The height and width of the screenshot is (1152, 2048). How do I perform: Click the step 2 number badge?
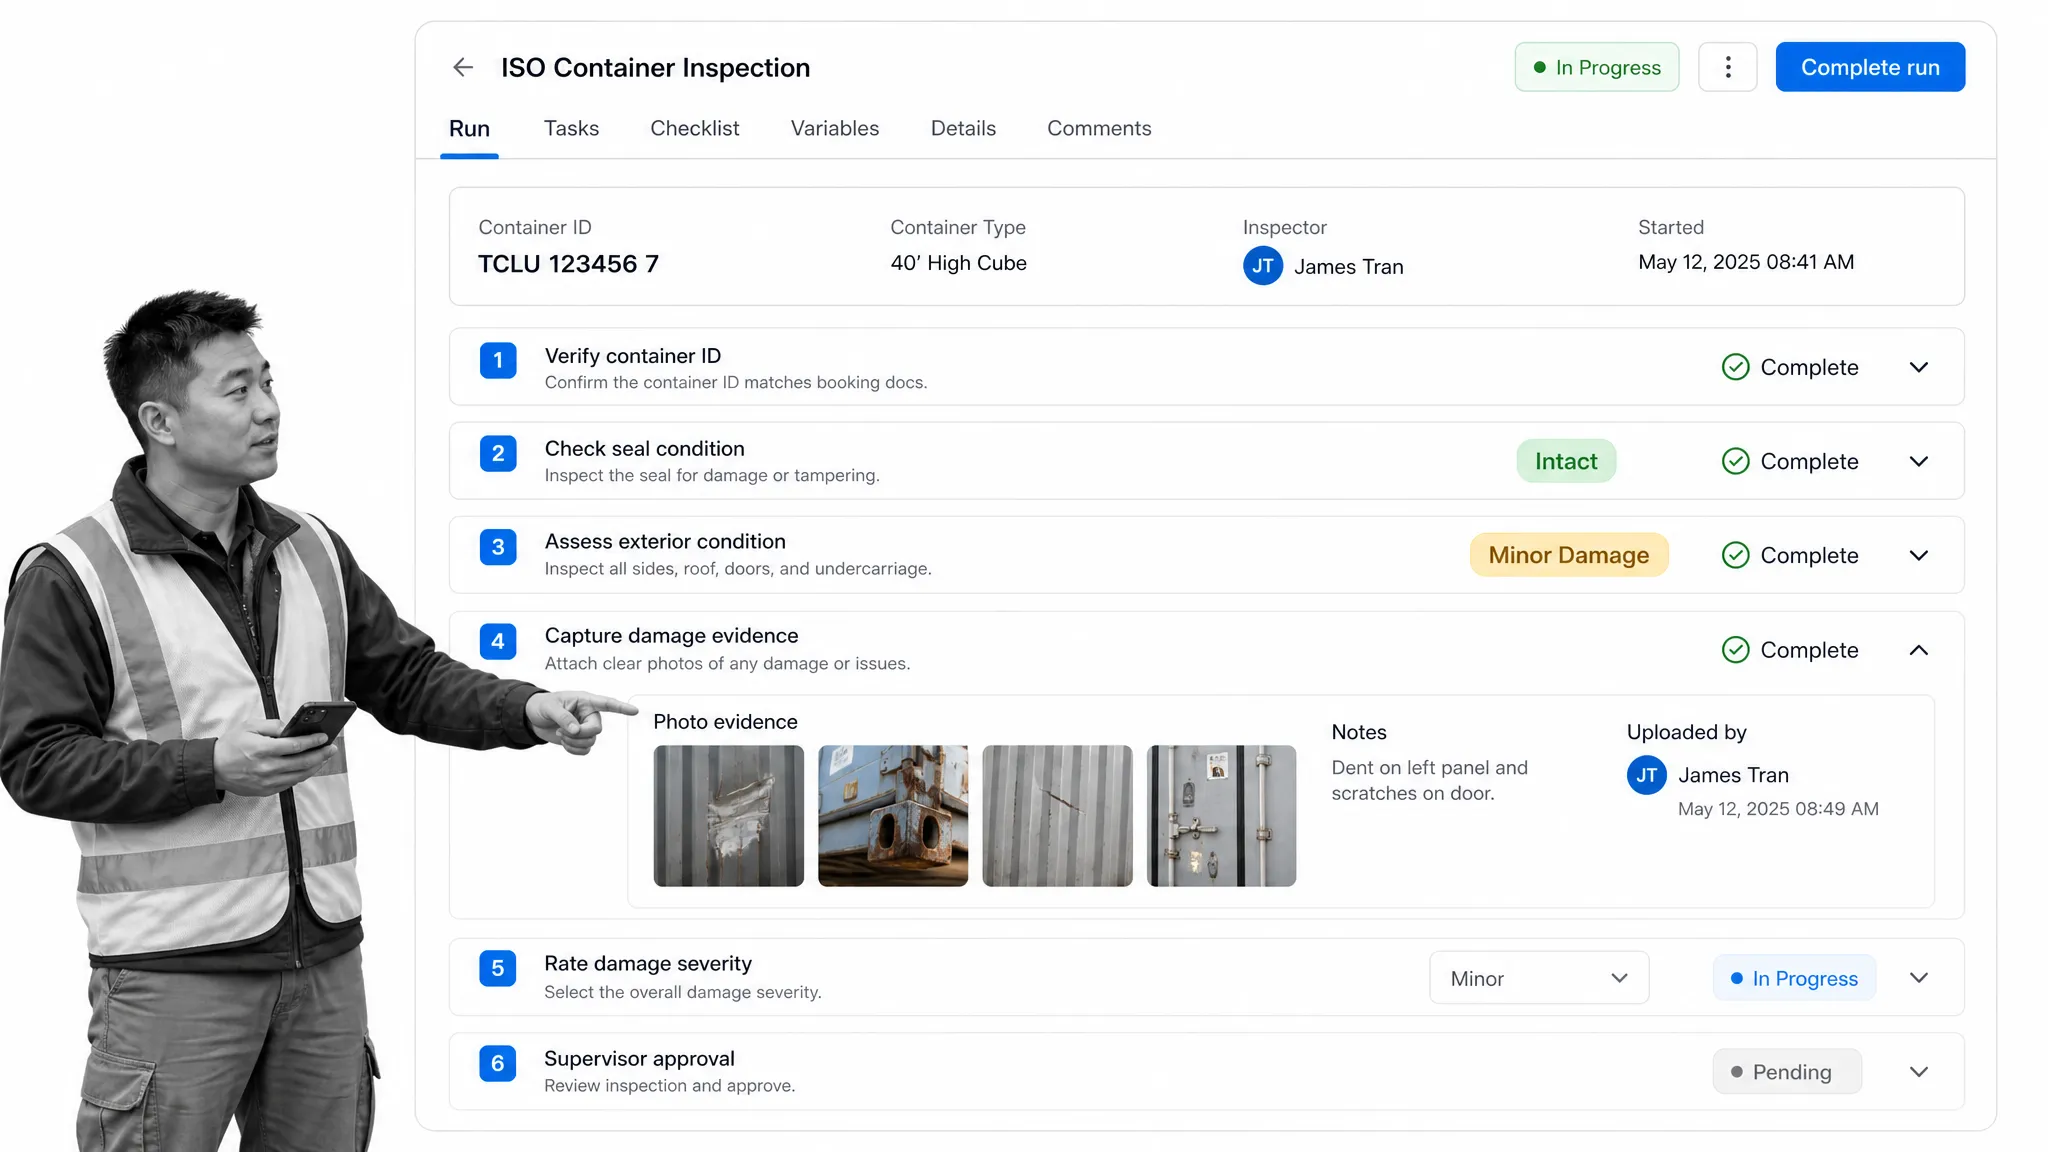(498, 453)
